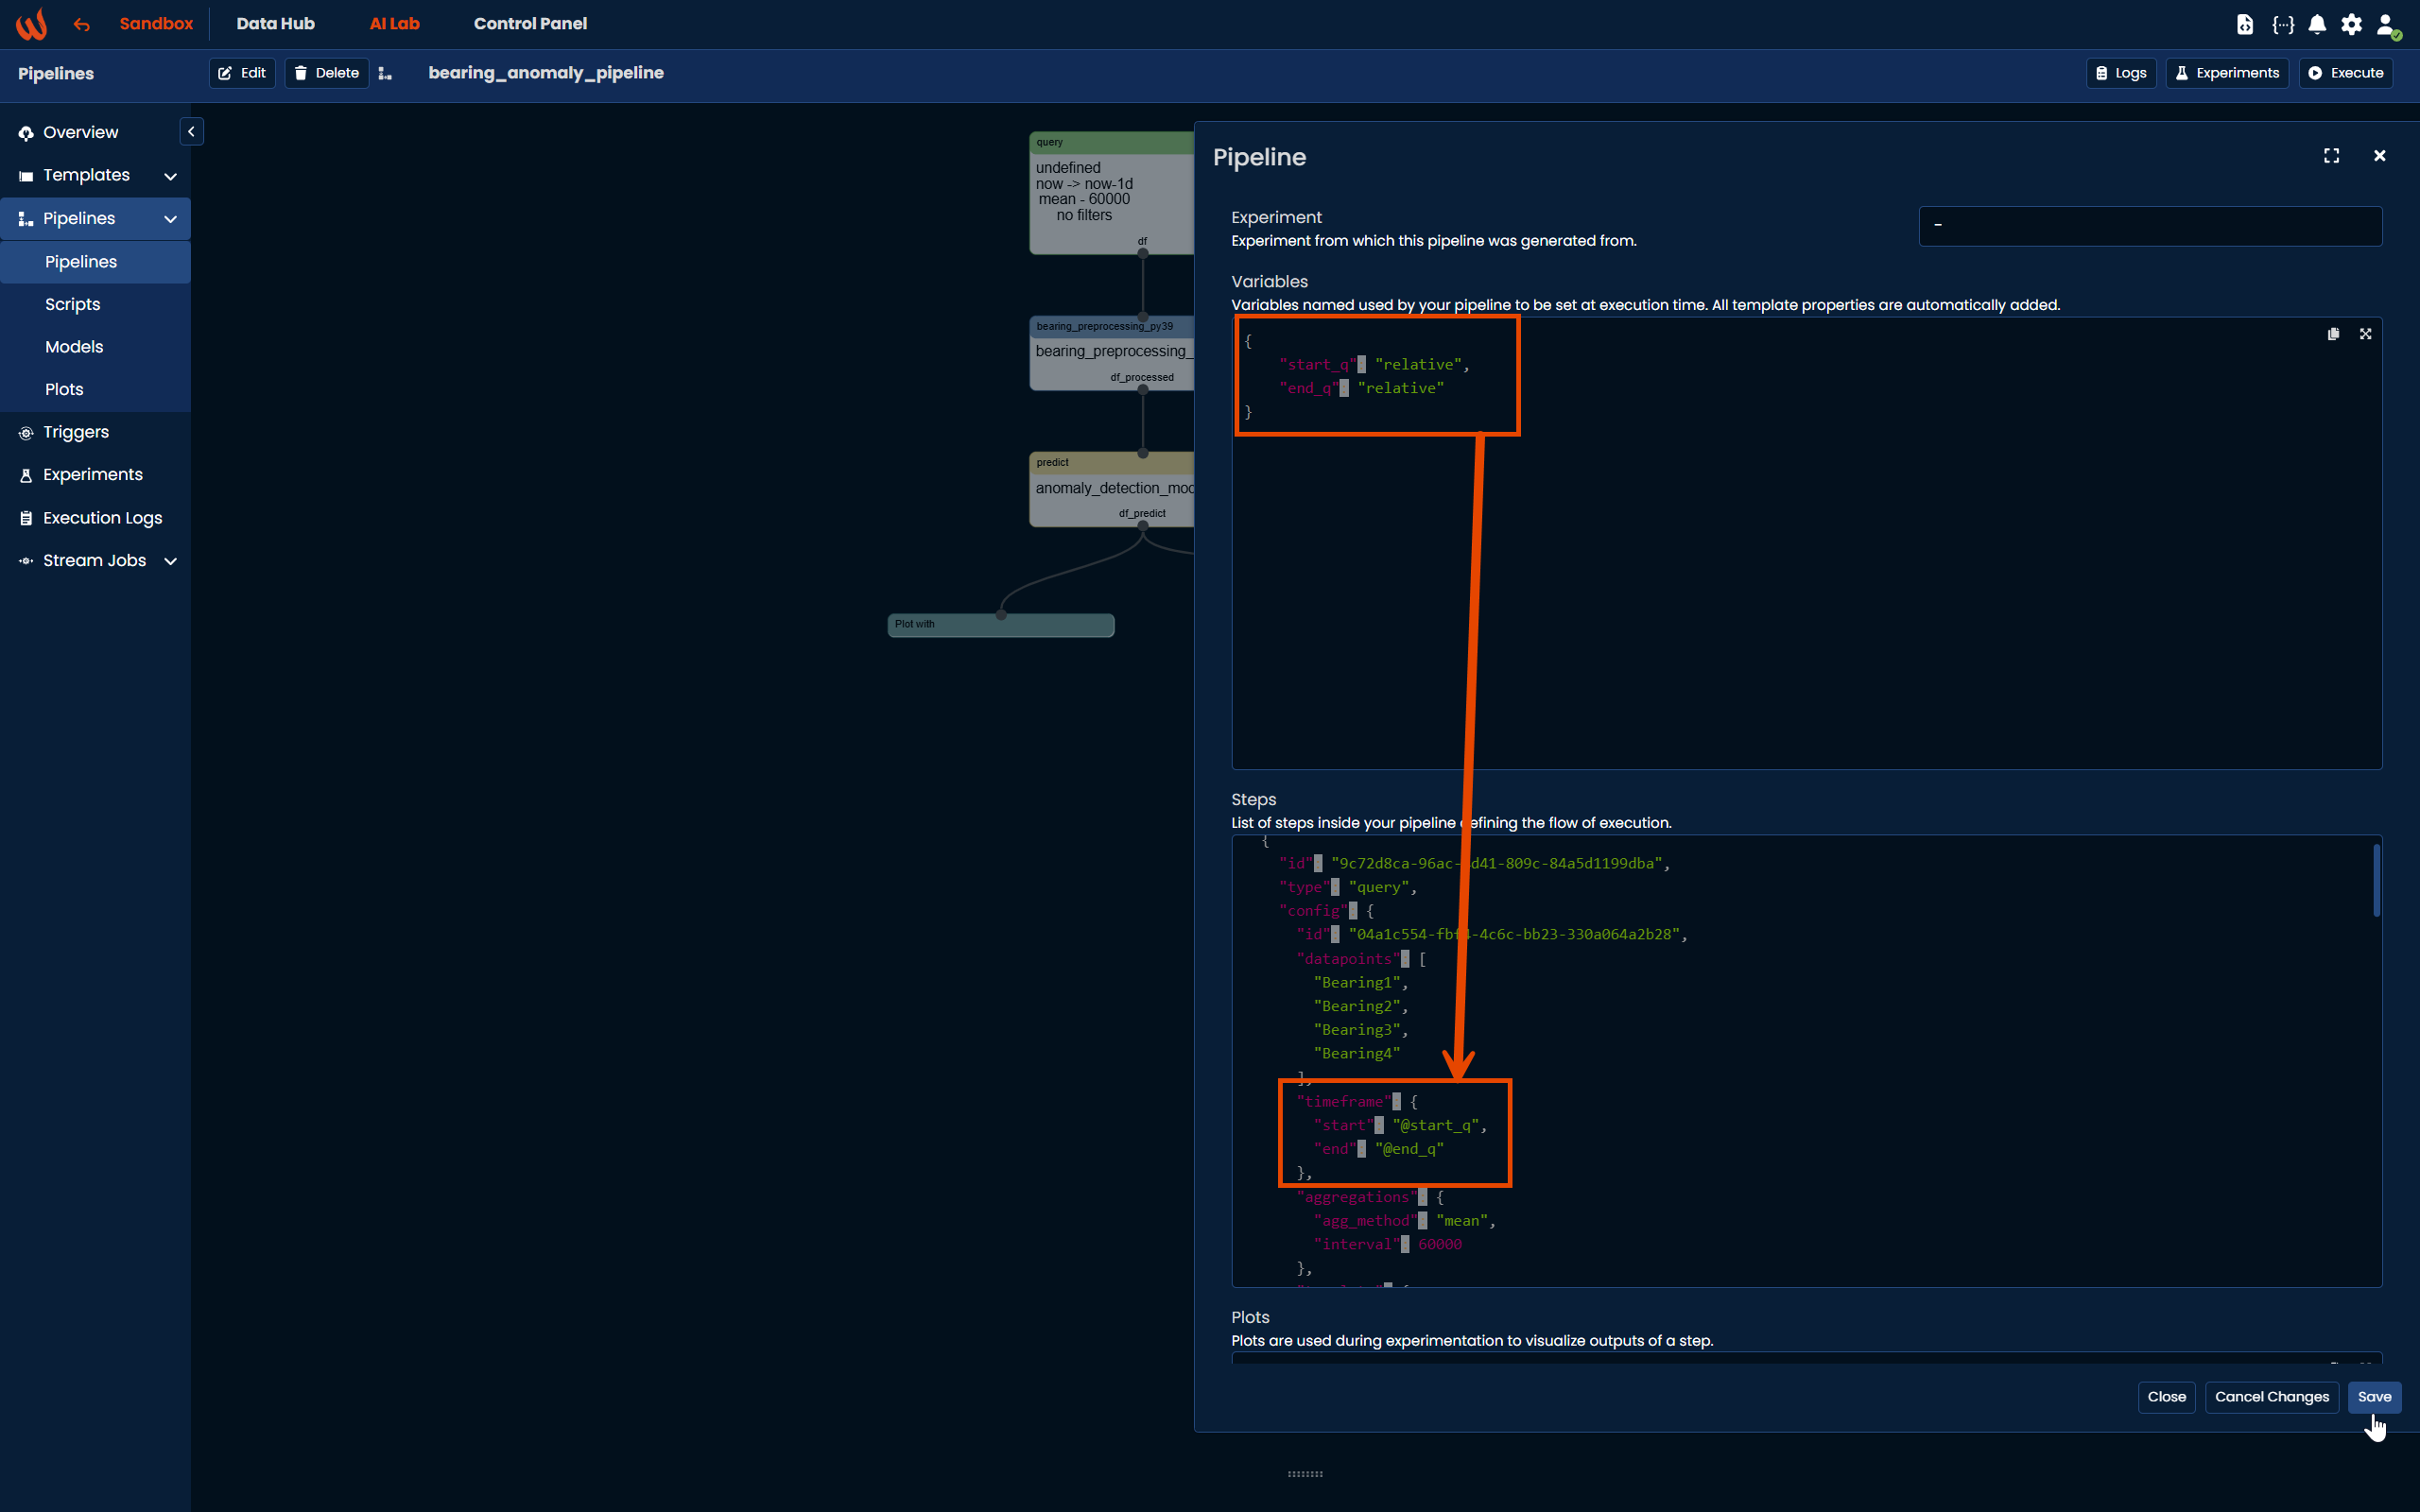
Task: Open the settings gear icon
Action: coord(2351,24)
